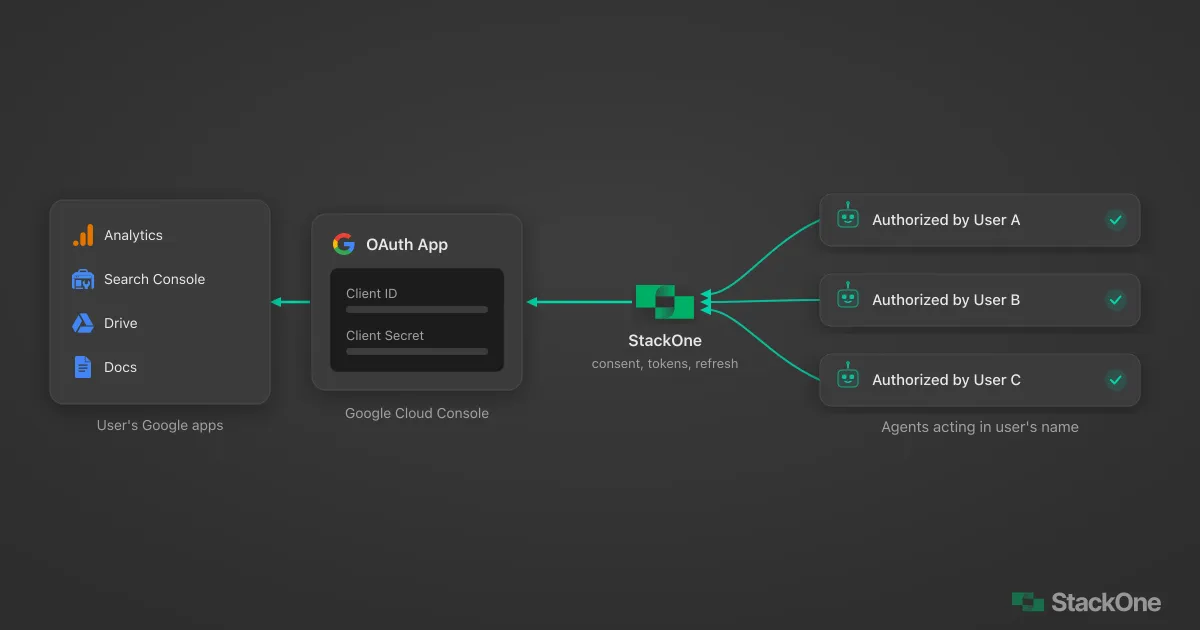Viewport: 1200px width, 630px height.
Task: Click the Google Cloud Console caption
Action: tap(417, 413)
